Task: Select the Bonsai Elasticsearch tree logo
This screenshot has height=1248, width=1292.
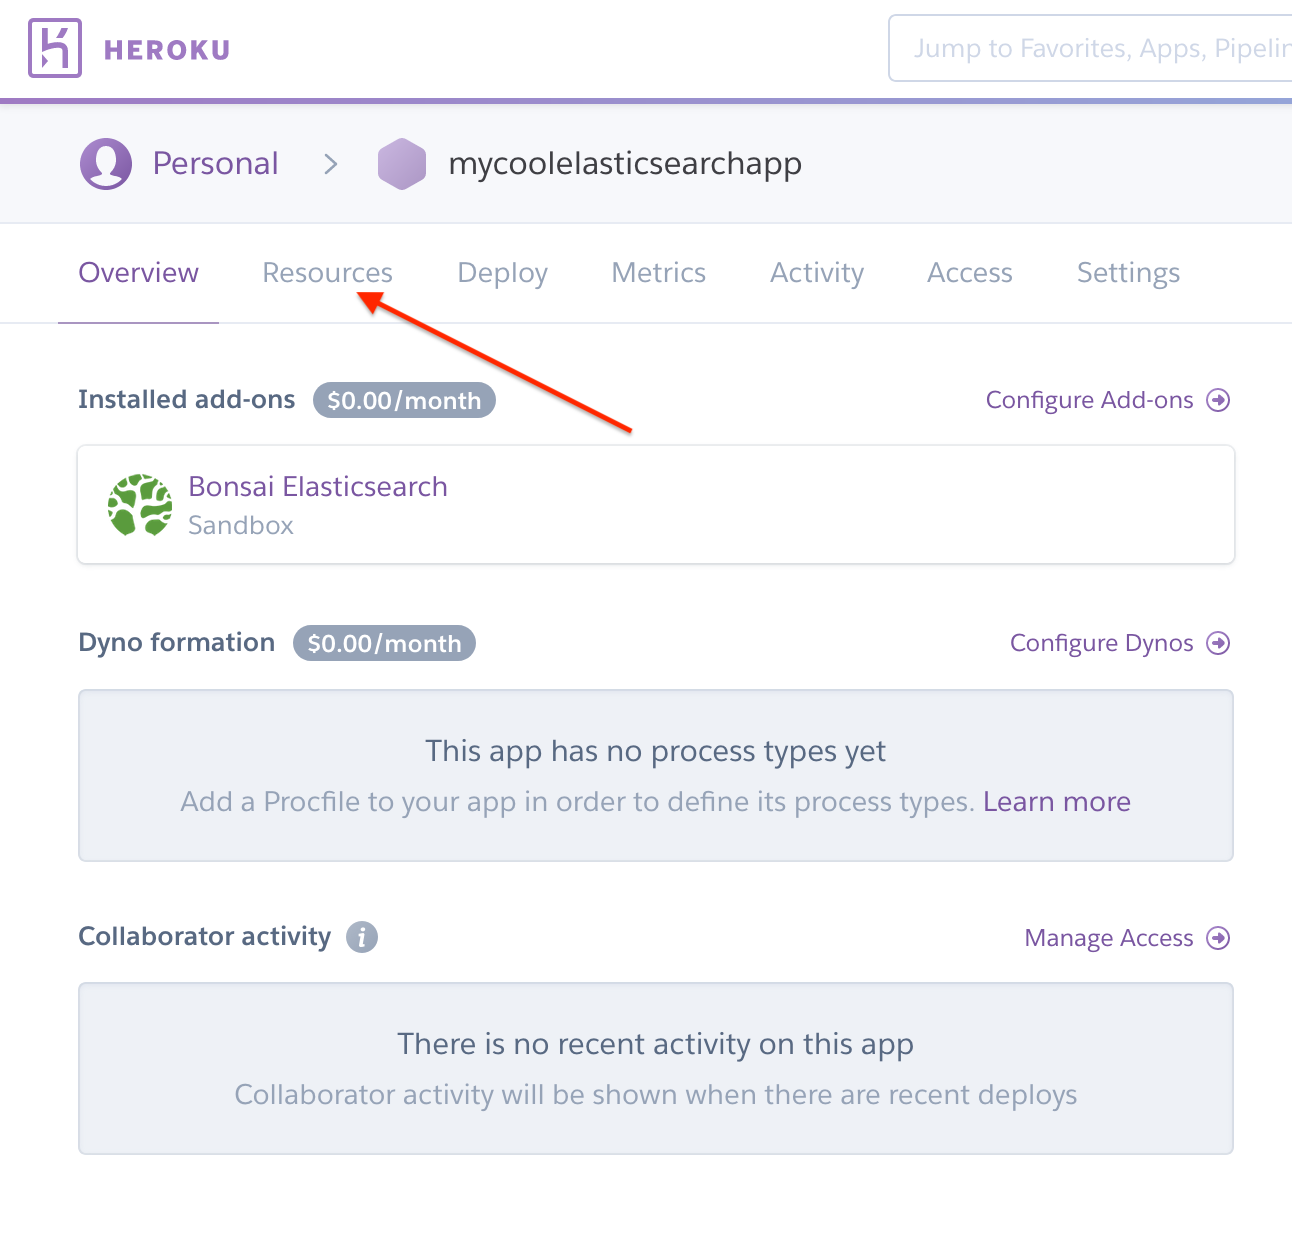Action: [140, 505]
